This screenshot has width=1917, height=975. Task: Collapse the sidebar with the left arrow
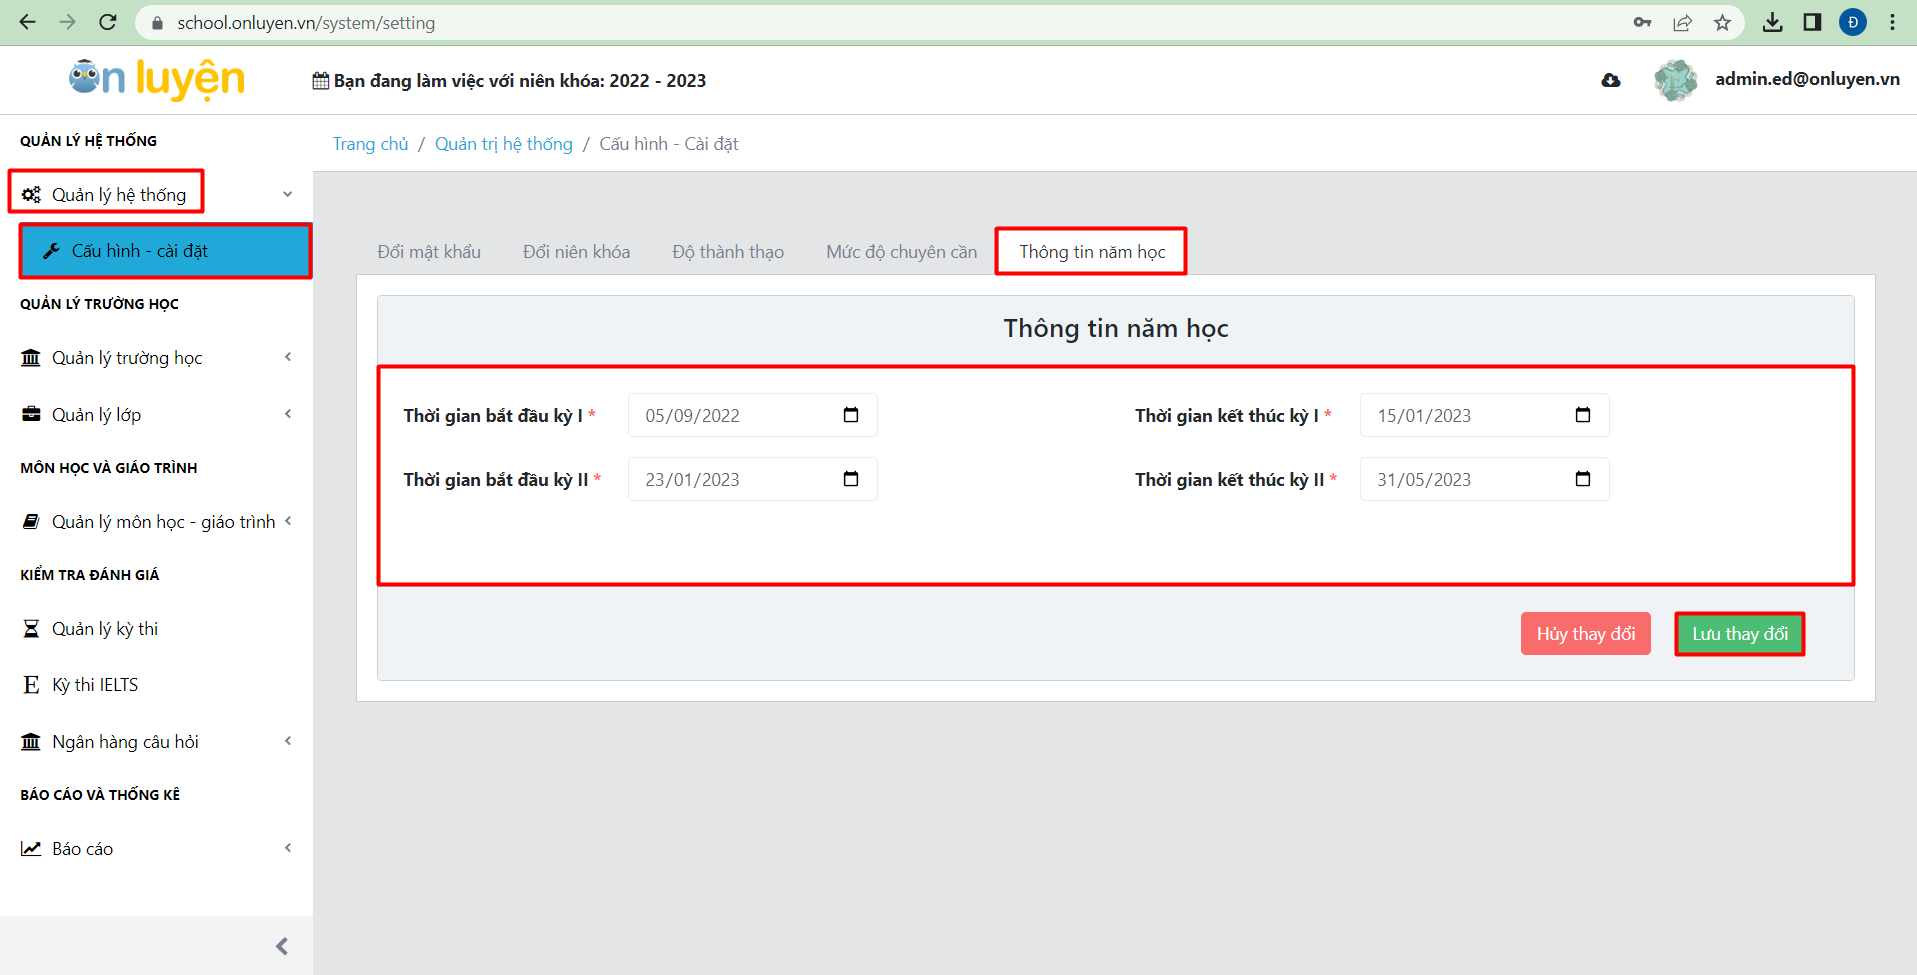coord(282,946)
